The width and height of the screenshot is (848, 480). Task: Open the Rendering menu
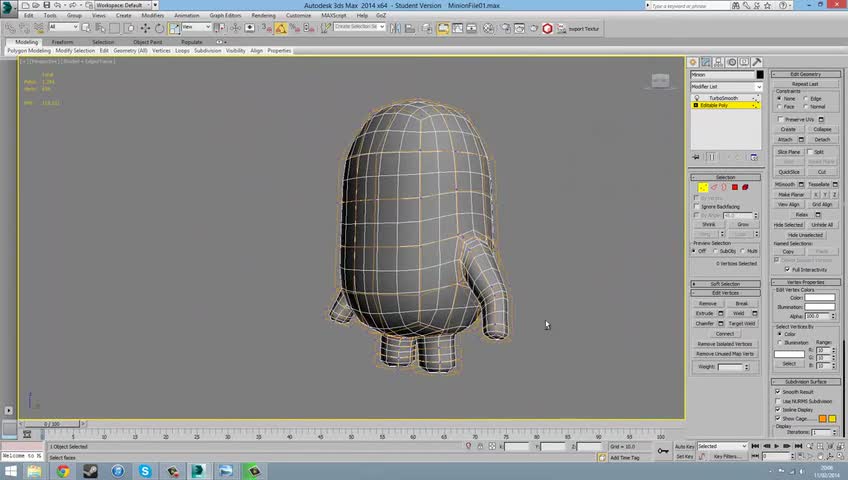pyautogui.click(x=263, y=16)
